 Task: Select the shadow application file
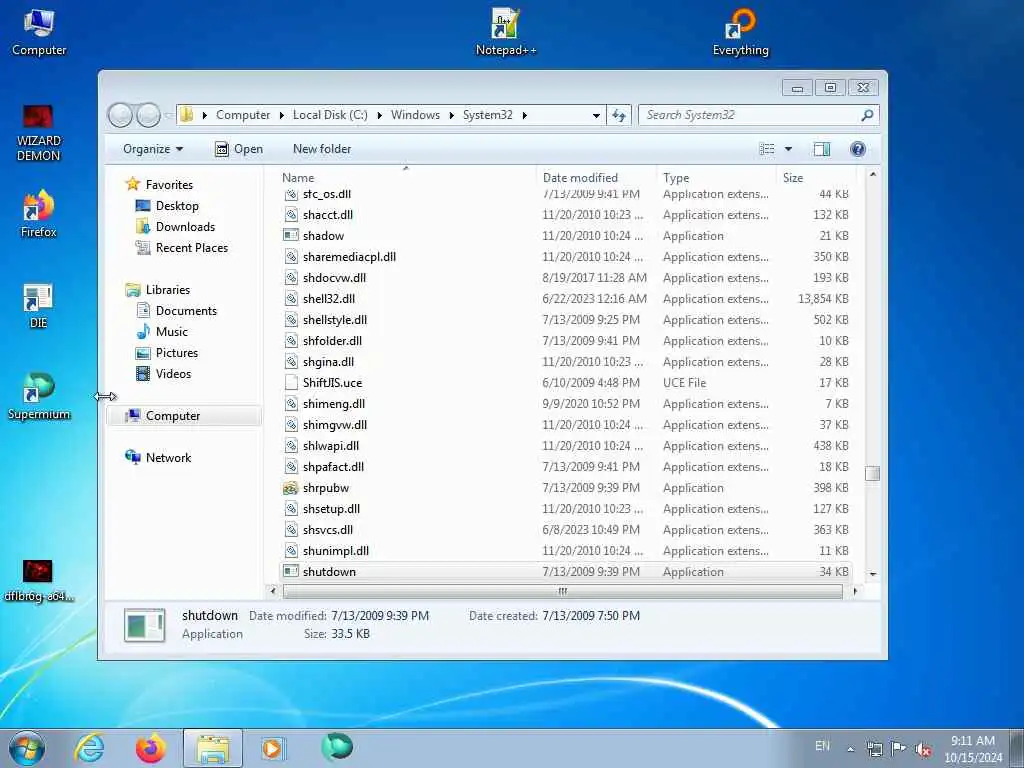click(566, 236)
